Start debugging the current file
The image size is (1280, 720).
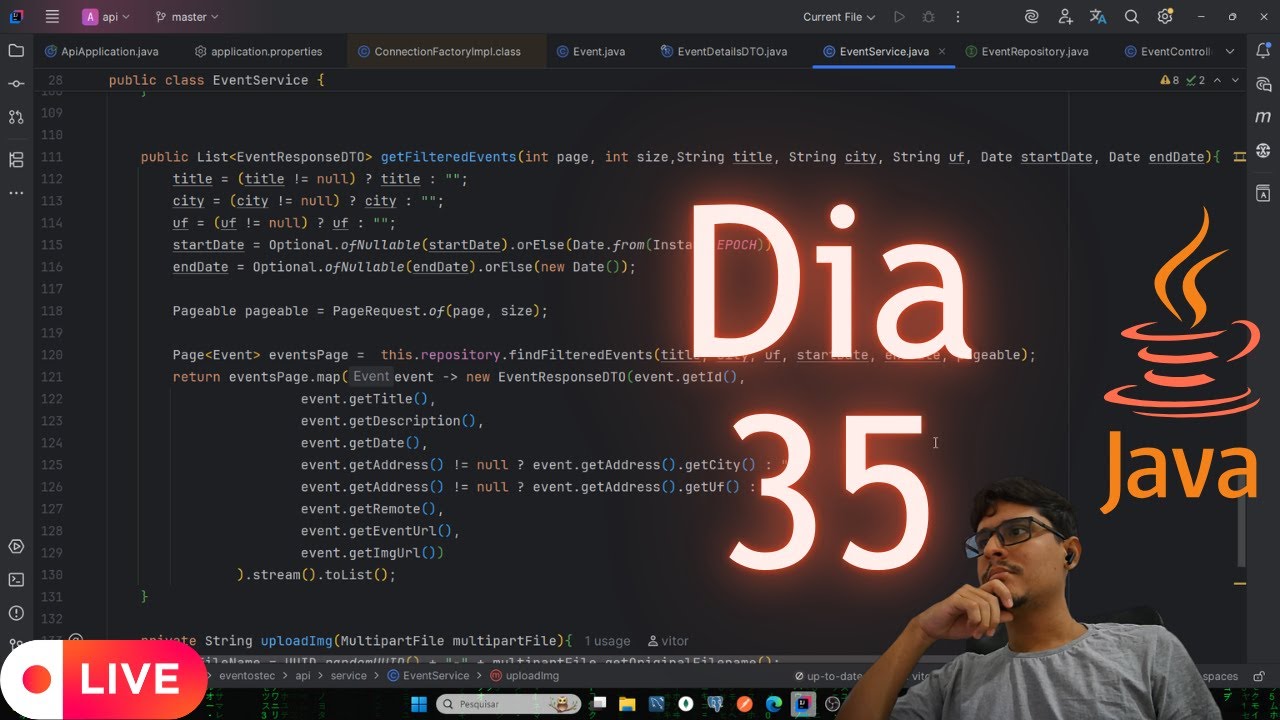pos(928,17)
